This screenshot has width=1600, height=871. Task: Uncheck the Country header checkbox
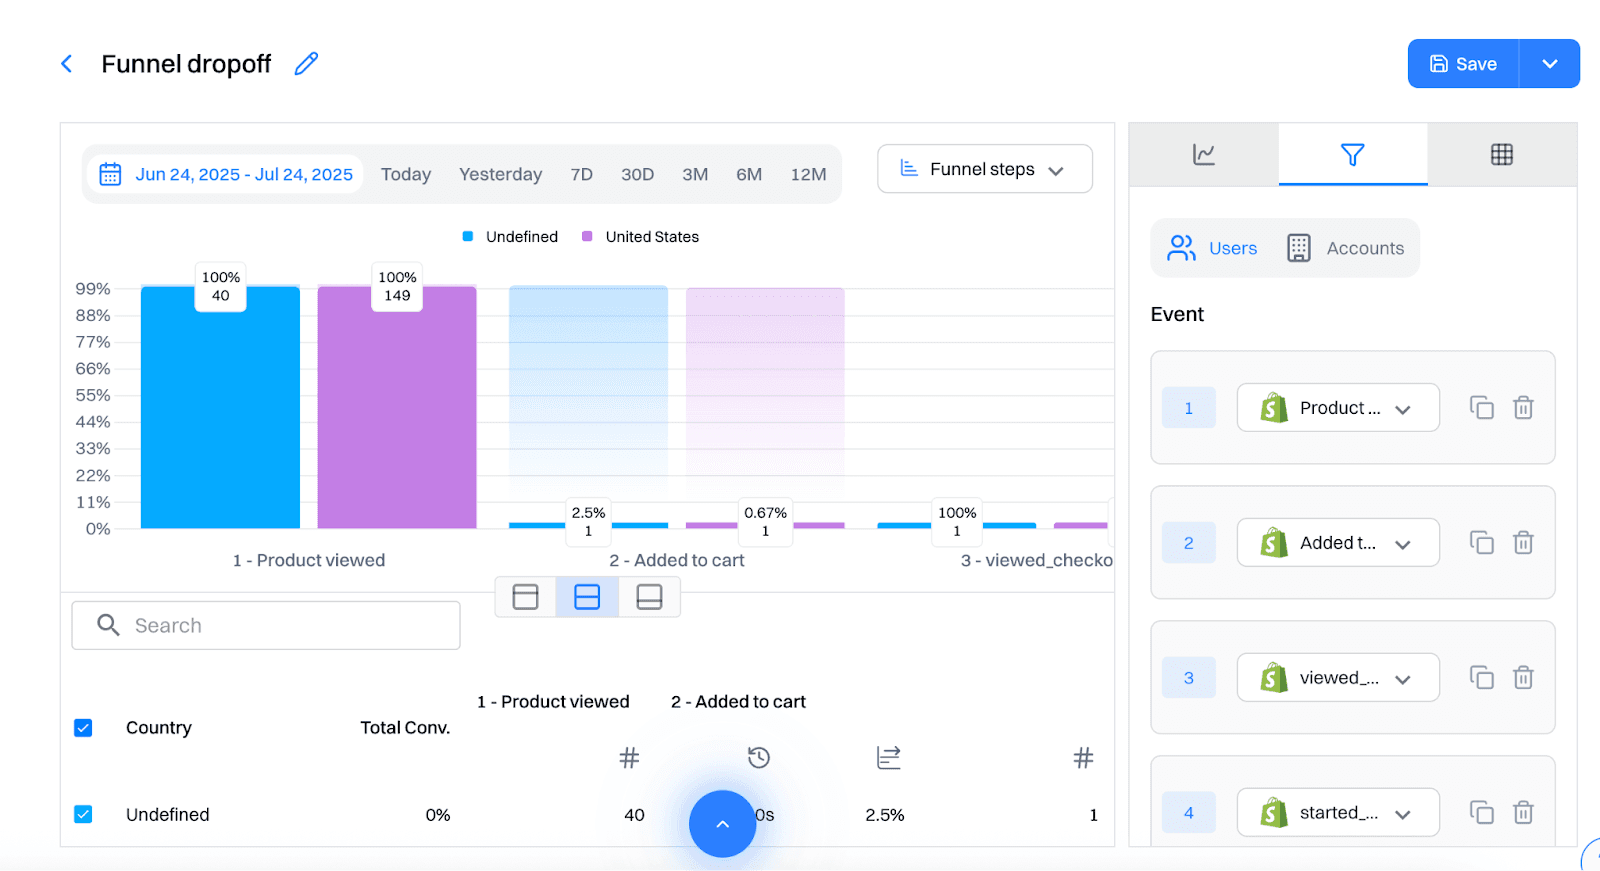pyautogui.click(x=84, y=728)
